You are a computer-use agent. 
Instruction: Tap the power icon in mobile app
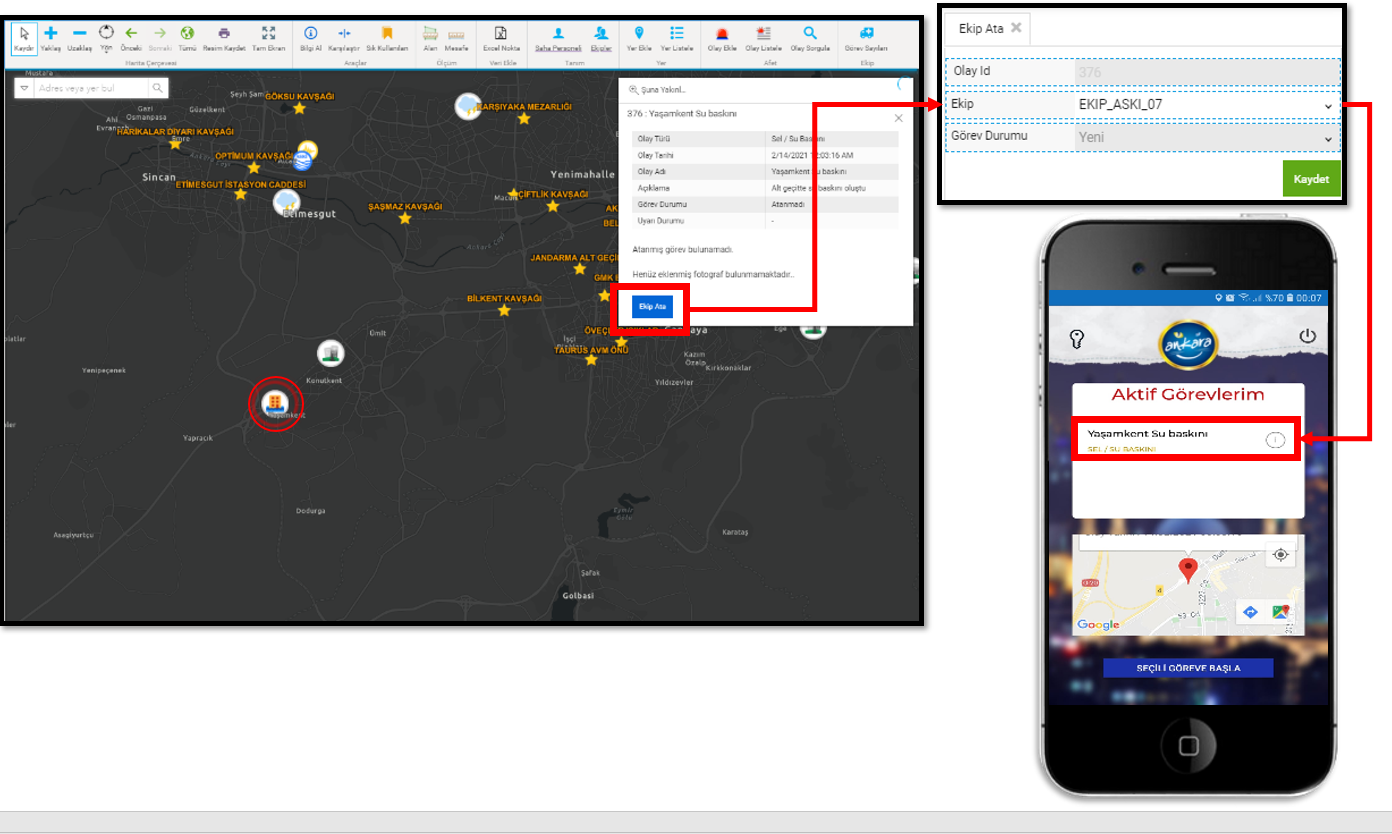click(x=1306, y=337)
